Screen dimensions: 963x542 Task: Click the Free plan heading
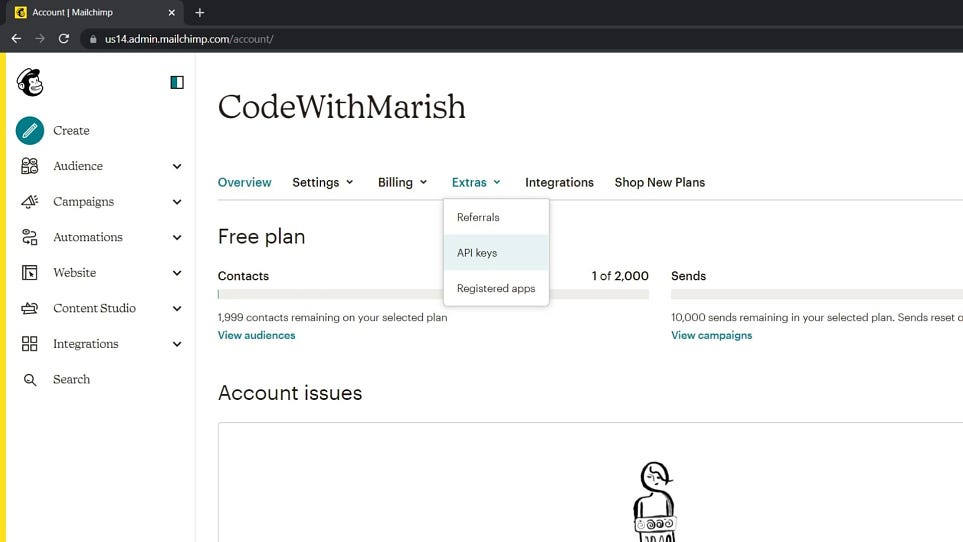click(x=262, y=236)
